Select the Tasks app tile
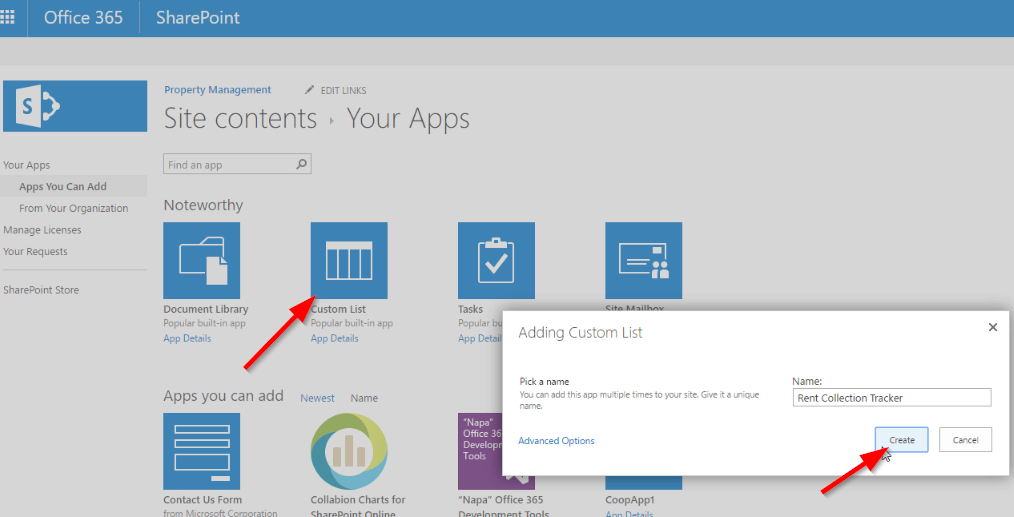The height and width of the screenshot is (517, 1014). click(497, 261)
